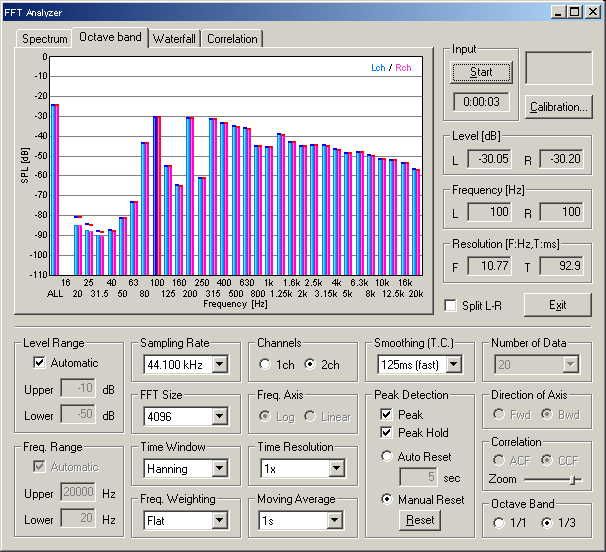The height and width of the screenshot is (552, 606).
Task: Enable the Split L-R checkbox
Action: tap(451, 305)
